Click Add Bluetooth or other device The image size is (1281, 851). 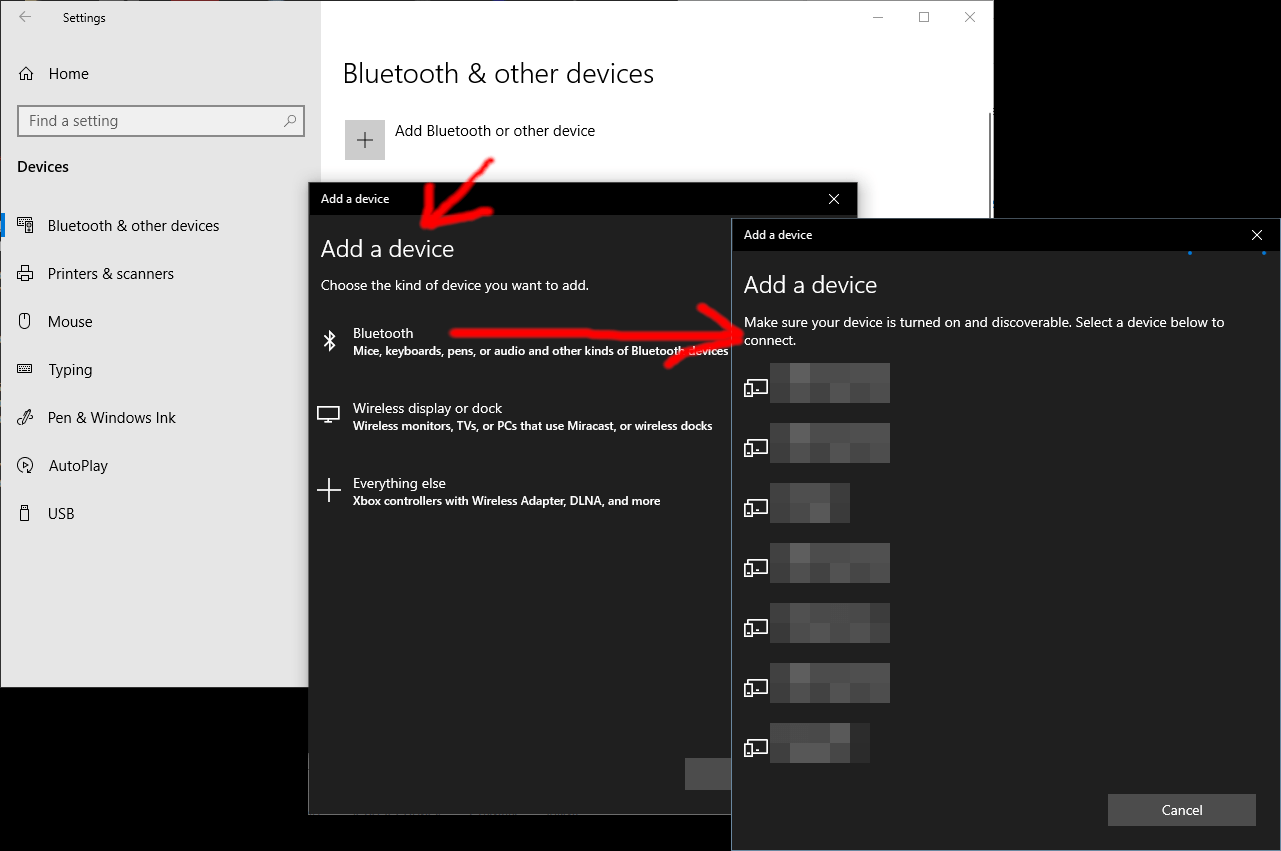pos(495,131)
